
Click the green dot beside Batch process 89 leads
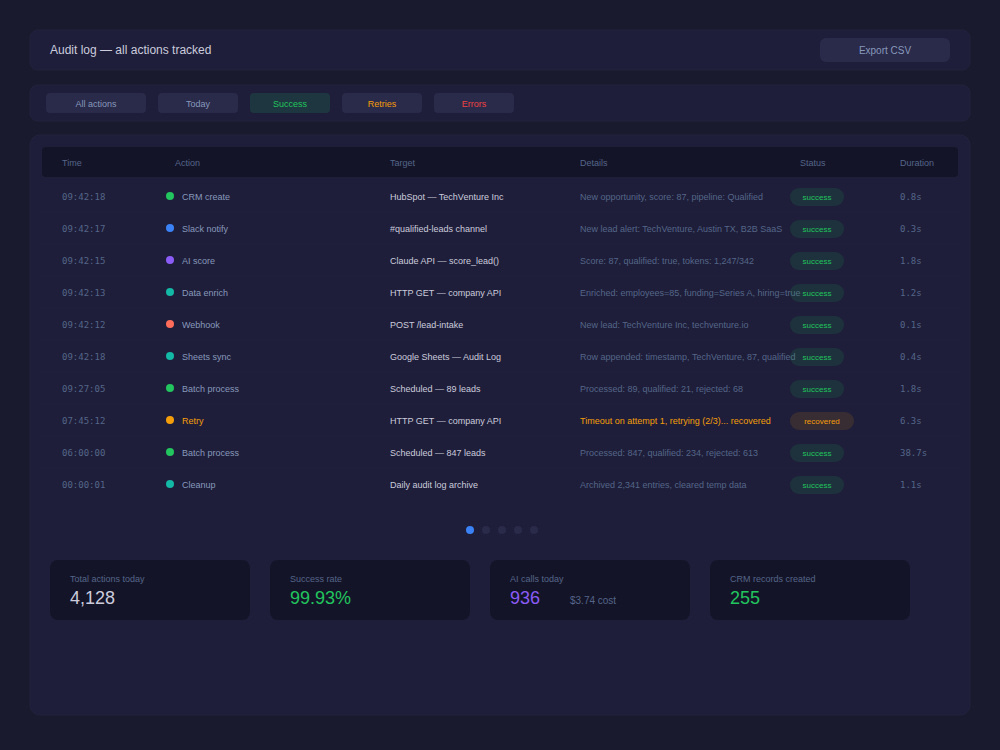coord(170,388)
